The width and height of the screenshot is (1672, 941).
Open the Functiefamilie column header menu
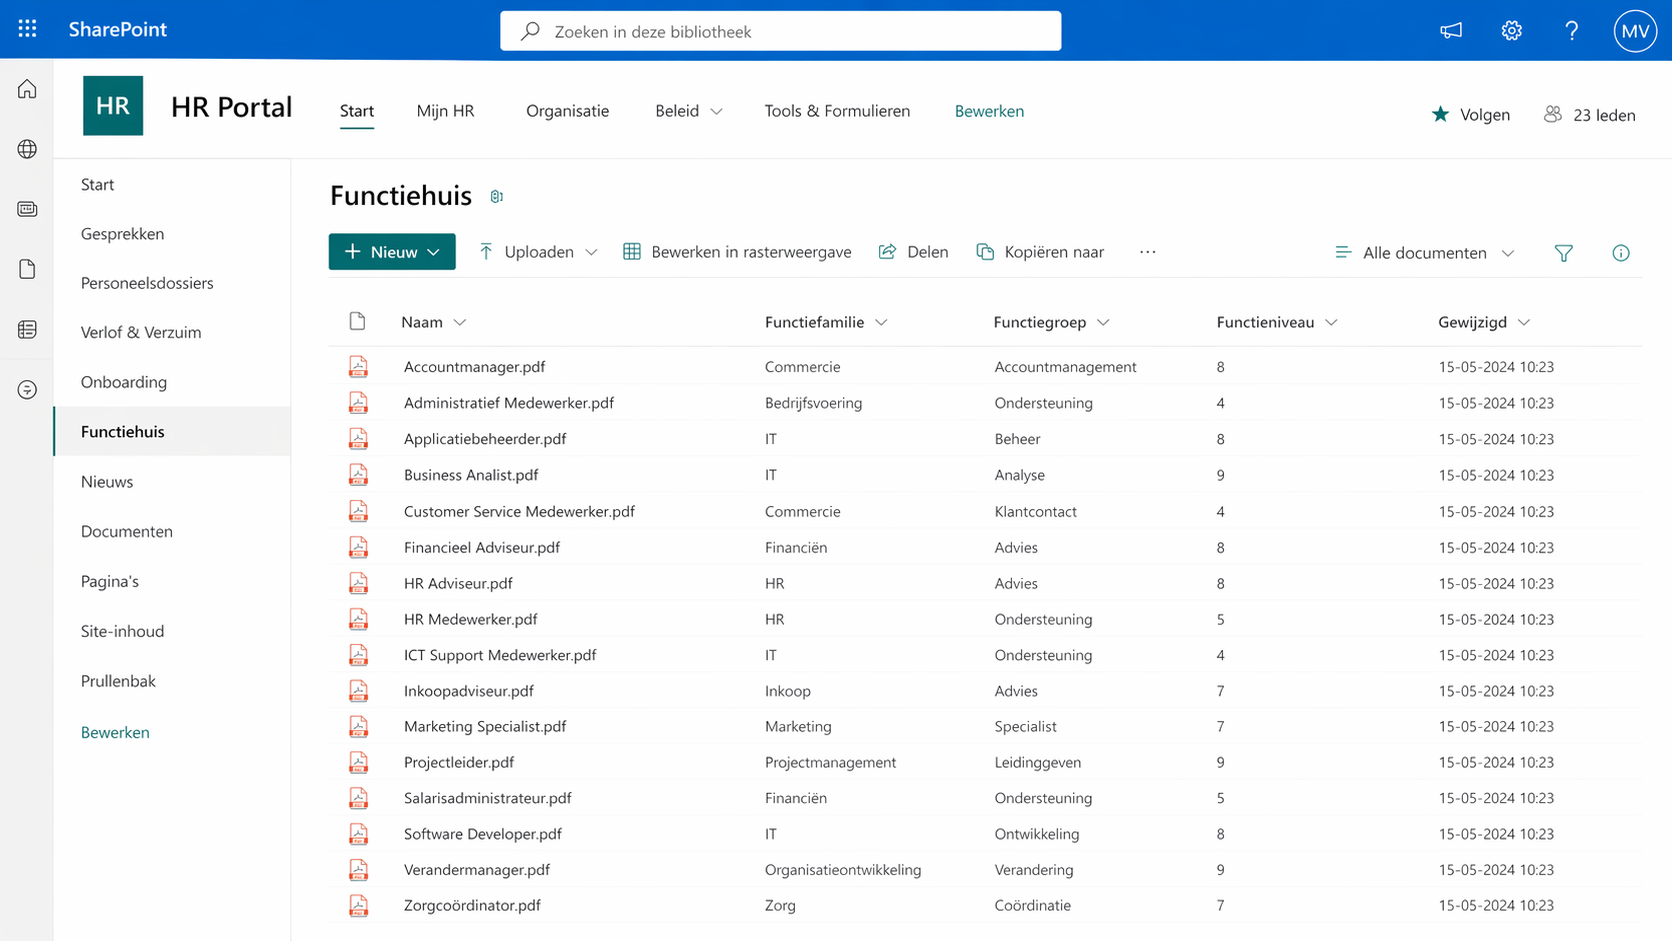826,322
